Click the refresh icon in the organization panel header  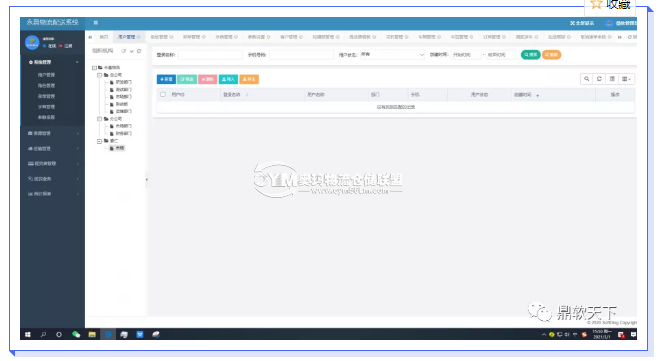pos(139,51)
